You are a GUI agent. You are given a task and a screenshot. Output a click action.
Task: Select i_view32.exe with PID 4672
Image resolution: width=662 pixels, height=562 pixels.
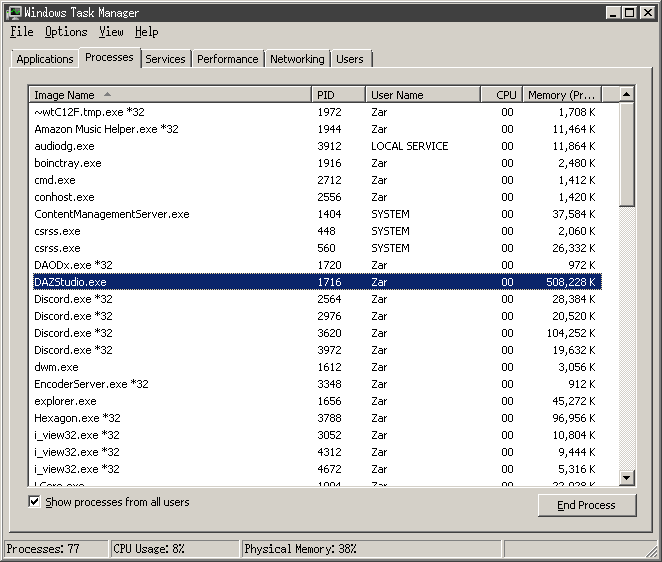click(x=317, y=469)
